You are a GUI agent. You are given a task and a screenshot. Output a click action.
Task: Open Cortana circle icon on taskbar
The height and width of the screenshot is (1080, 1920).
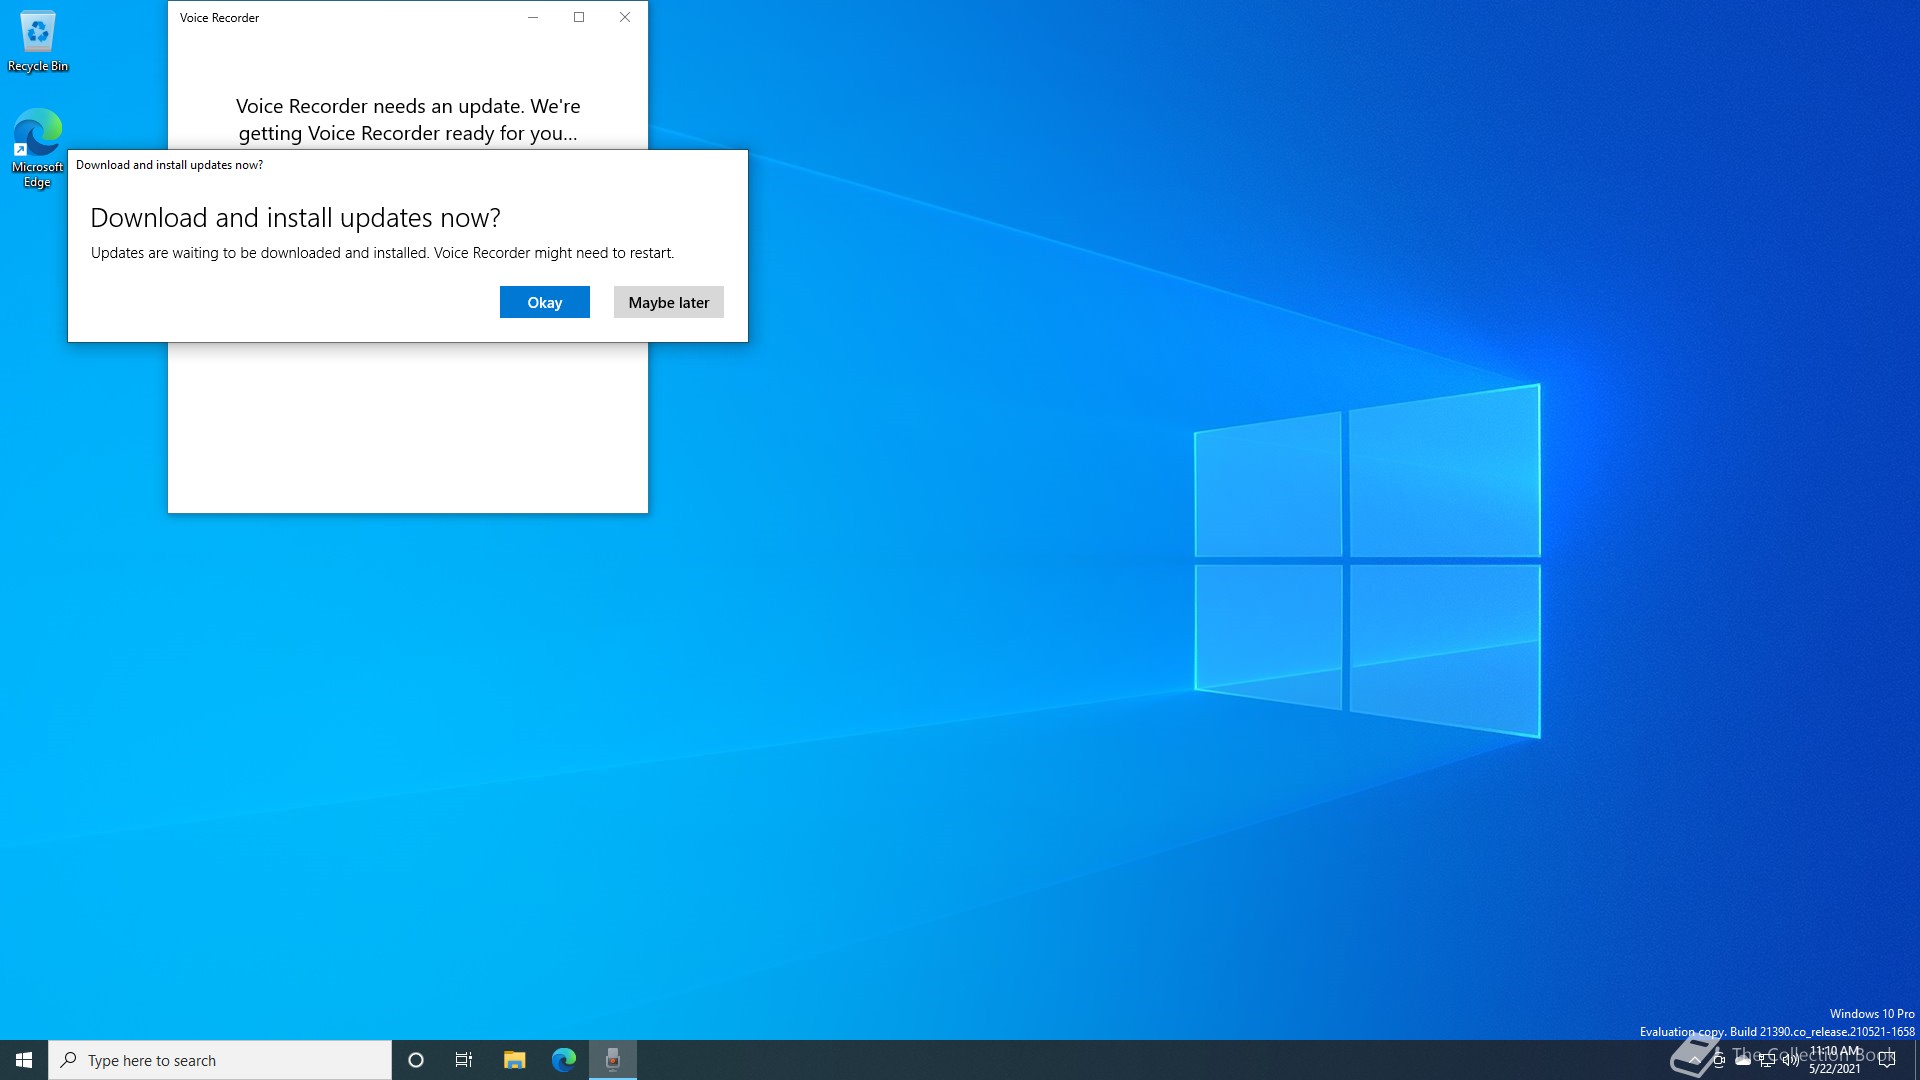(416, 1060)
